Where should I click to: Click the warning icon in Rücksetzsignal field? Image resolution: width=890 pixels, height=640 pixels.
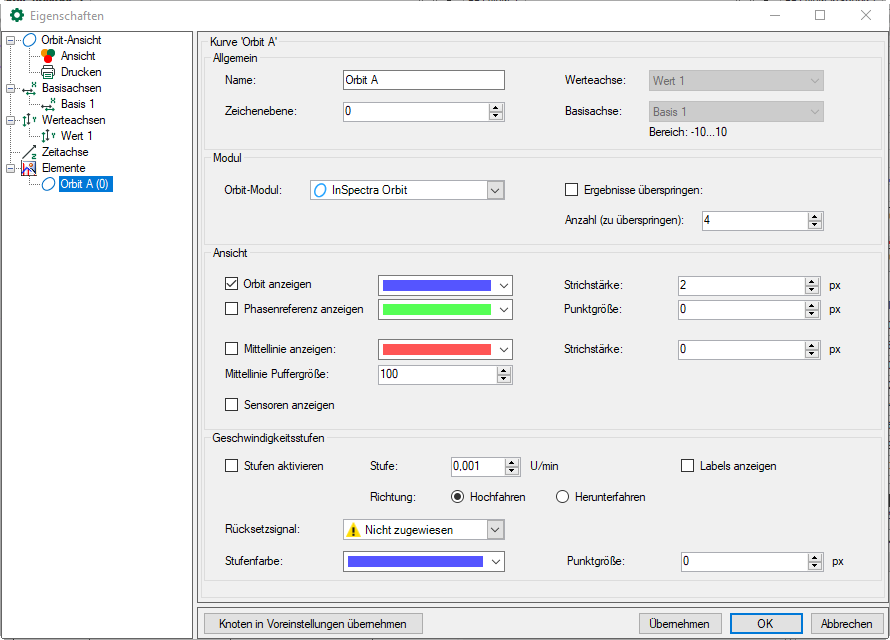click(x=354, y=530)
